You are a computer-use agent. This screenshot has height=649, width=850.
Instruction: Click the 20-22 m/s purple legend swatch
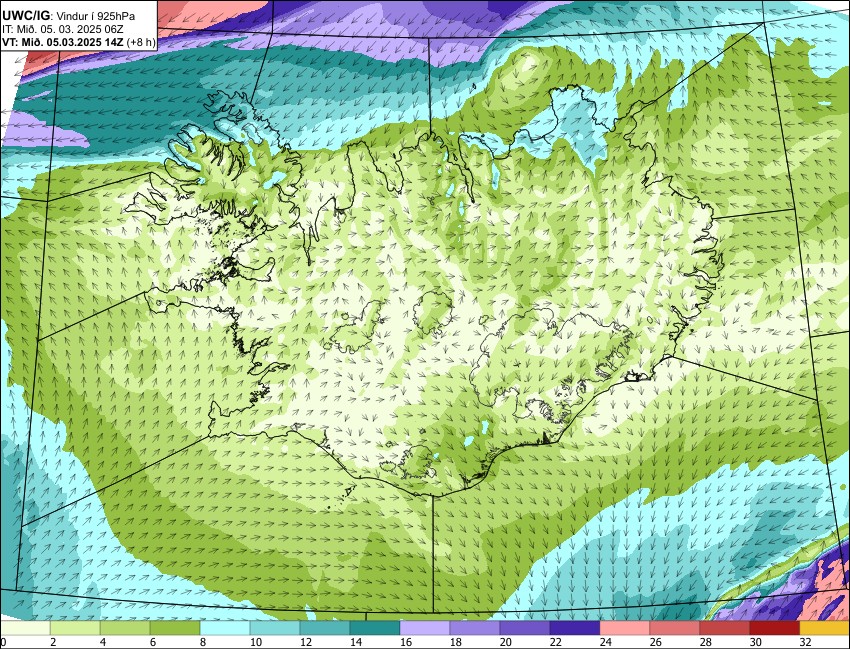point(525,628)
